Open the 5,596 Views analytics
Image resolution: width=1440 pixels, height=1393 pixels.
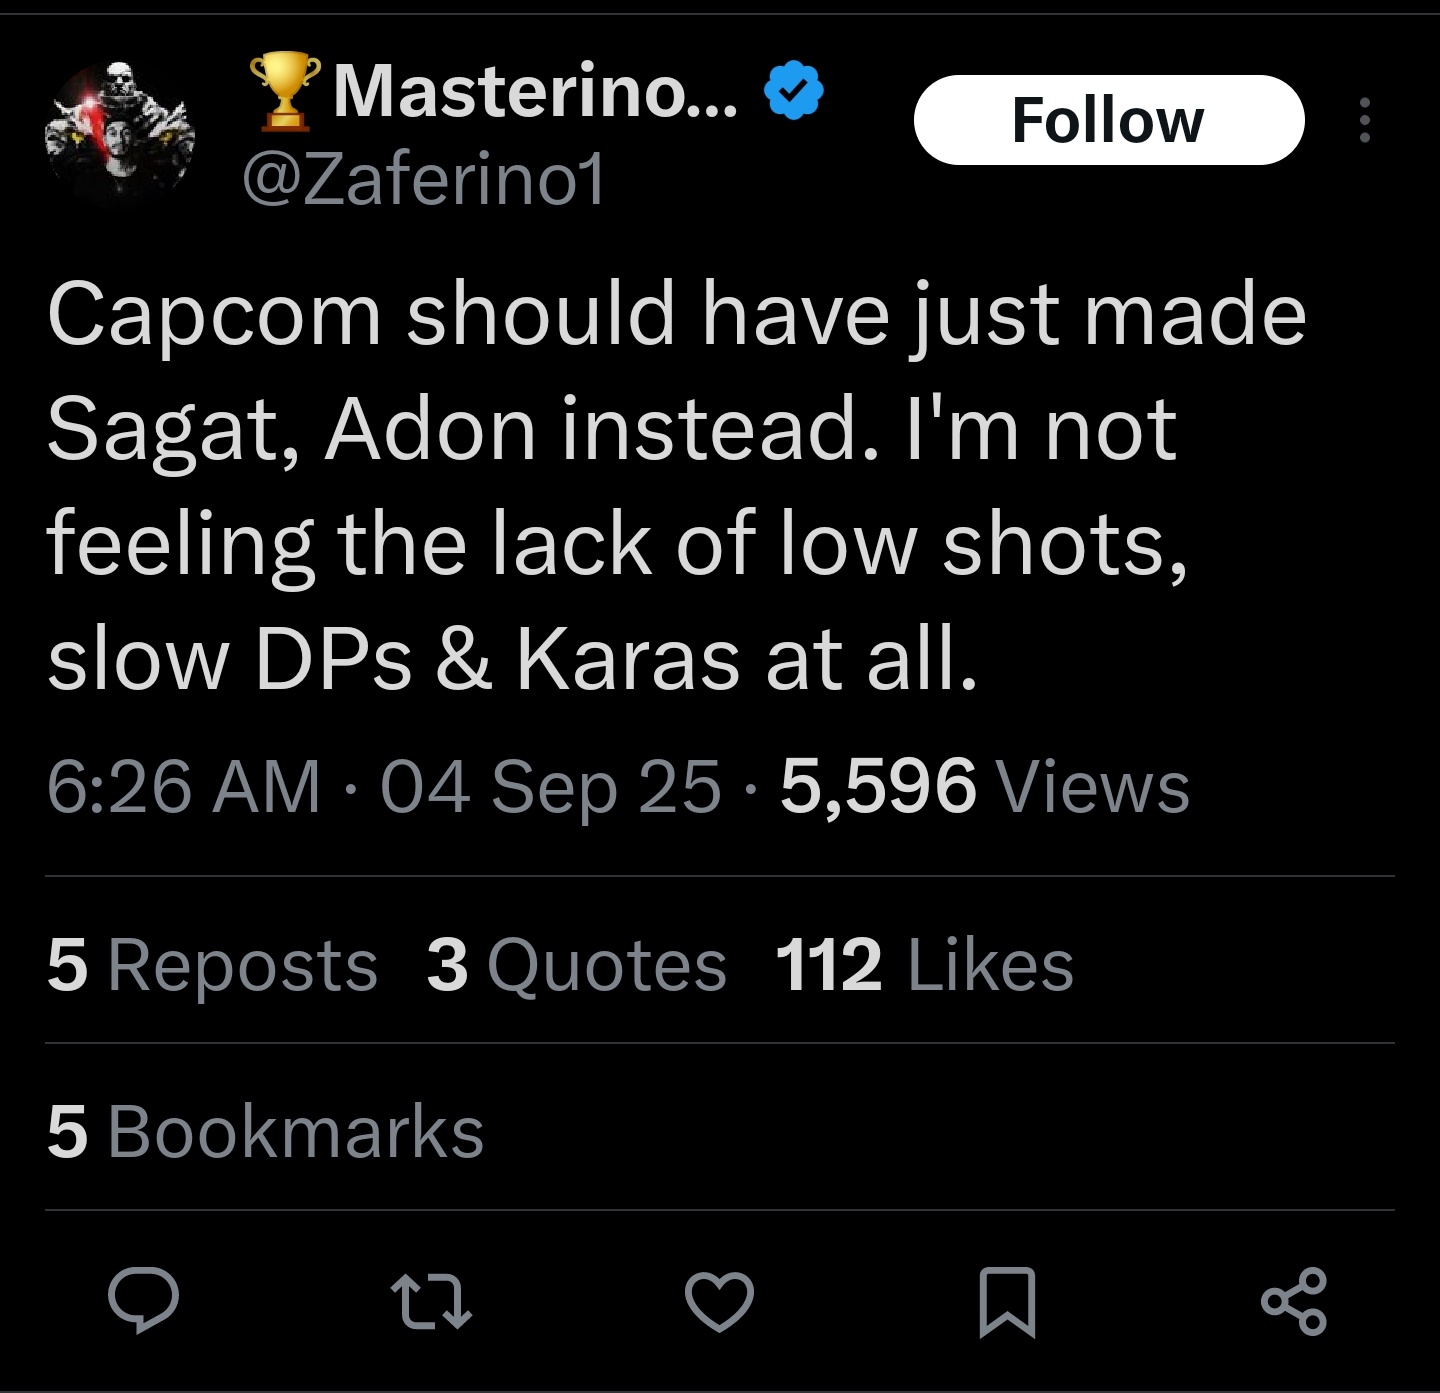click(x=985, y=786)
